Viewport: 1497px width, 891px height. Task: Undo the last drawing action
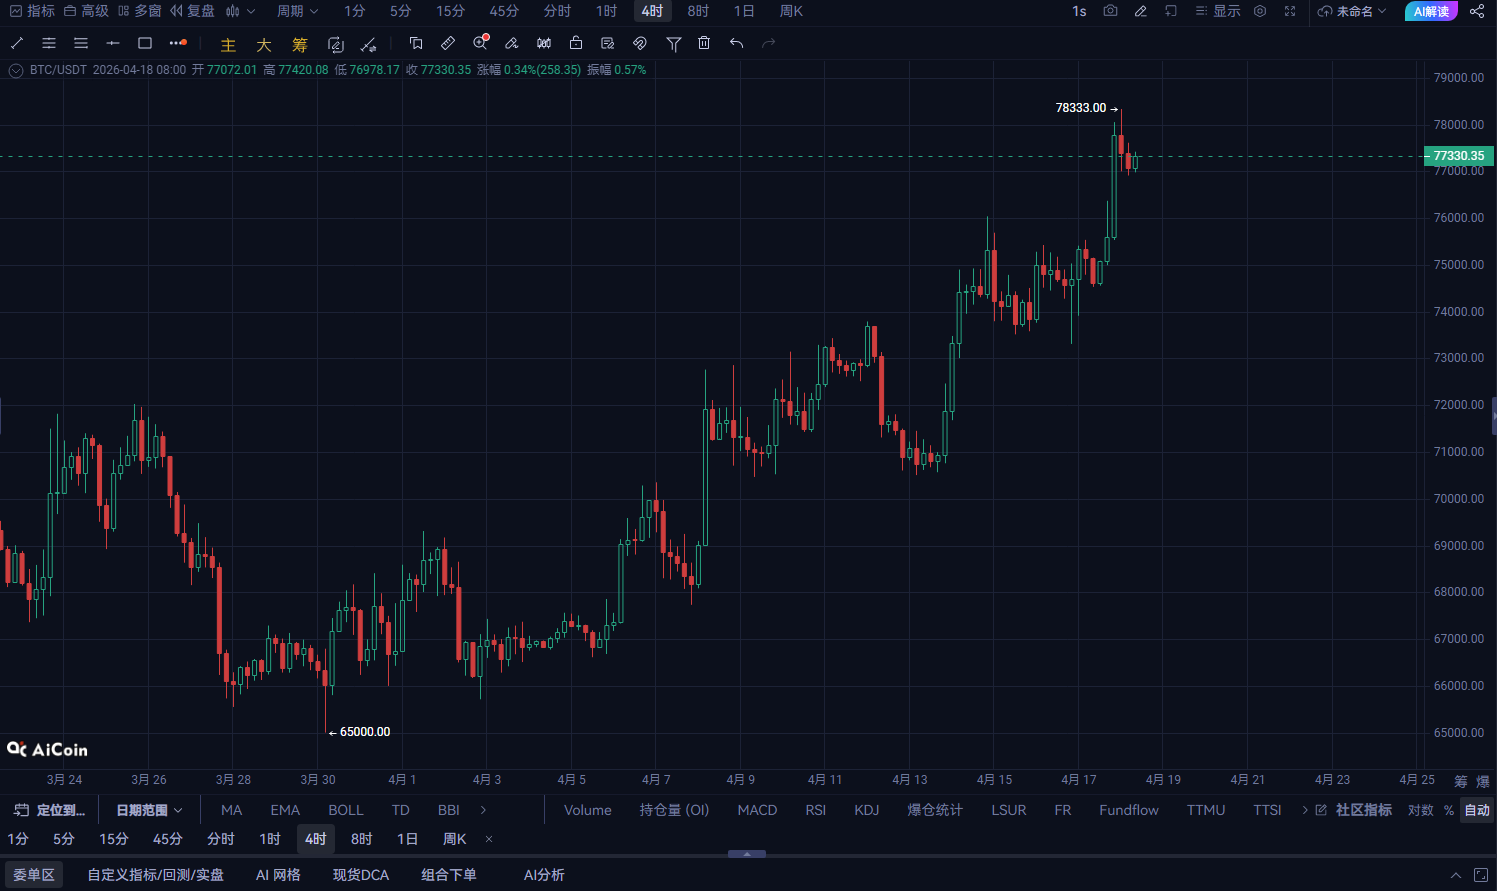pyautogui.click(x=737, y=44)
